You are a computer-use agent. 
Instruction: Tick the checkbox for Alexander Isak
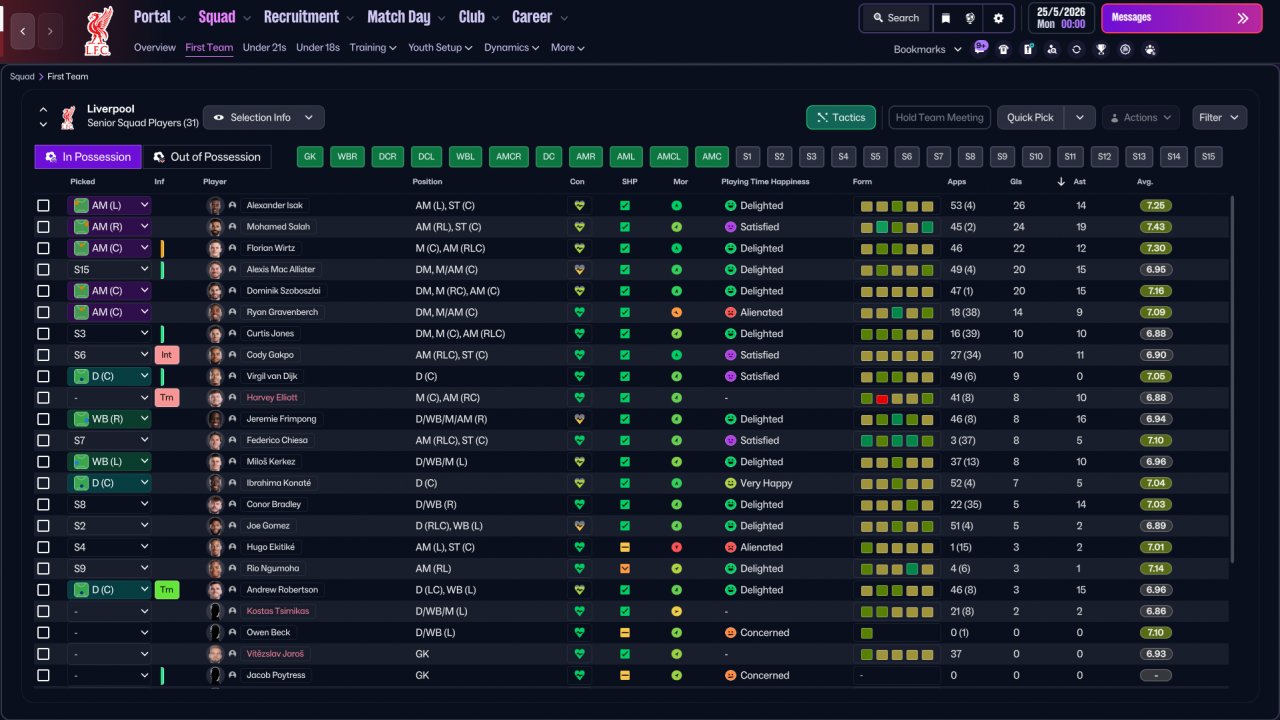[43, 205]
